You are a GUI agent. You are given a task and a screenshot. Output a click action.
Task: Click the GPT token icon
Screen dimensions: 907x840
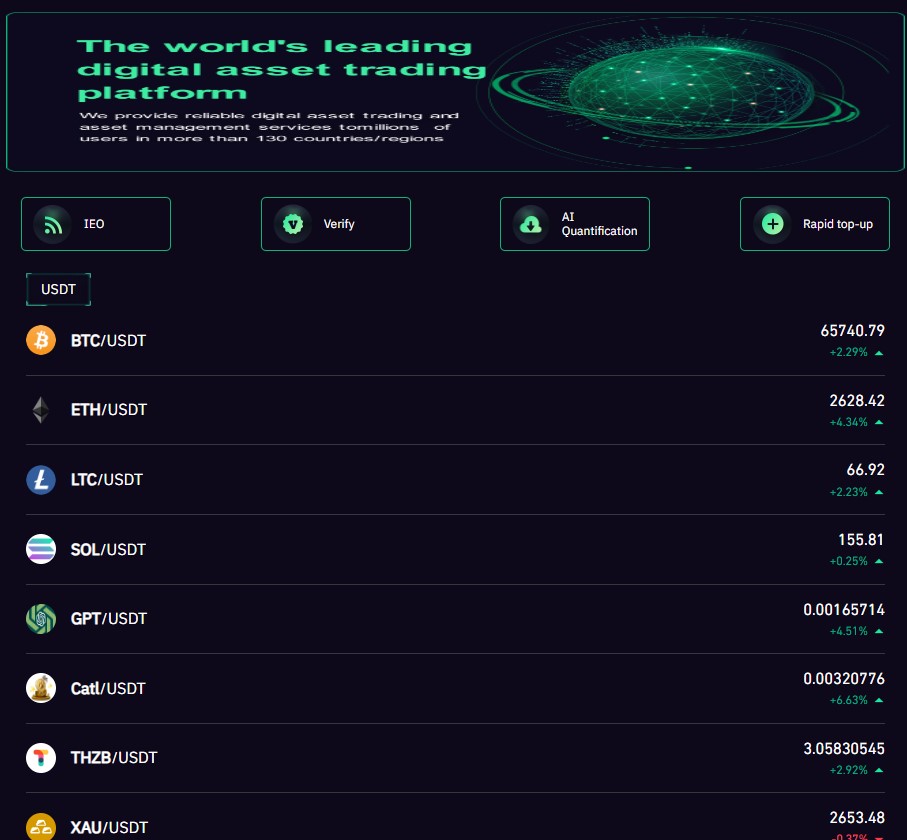pos(41,618)
